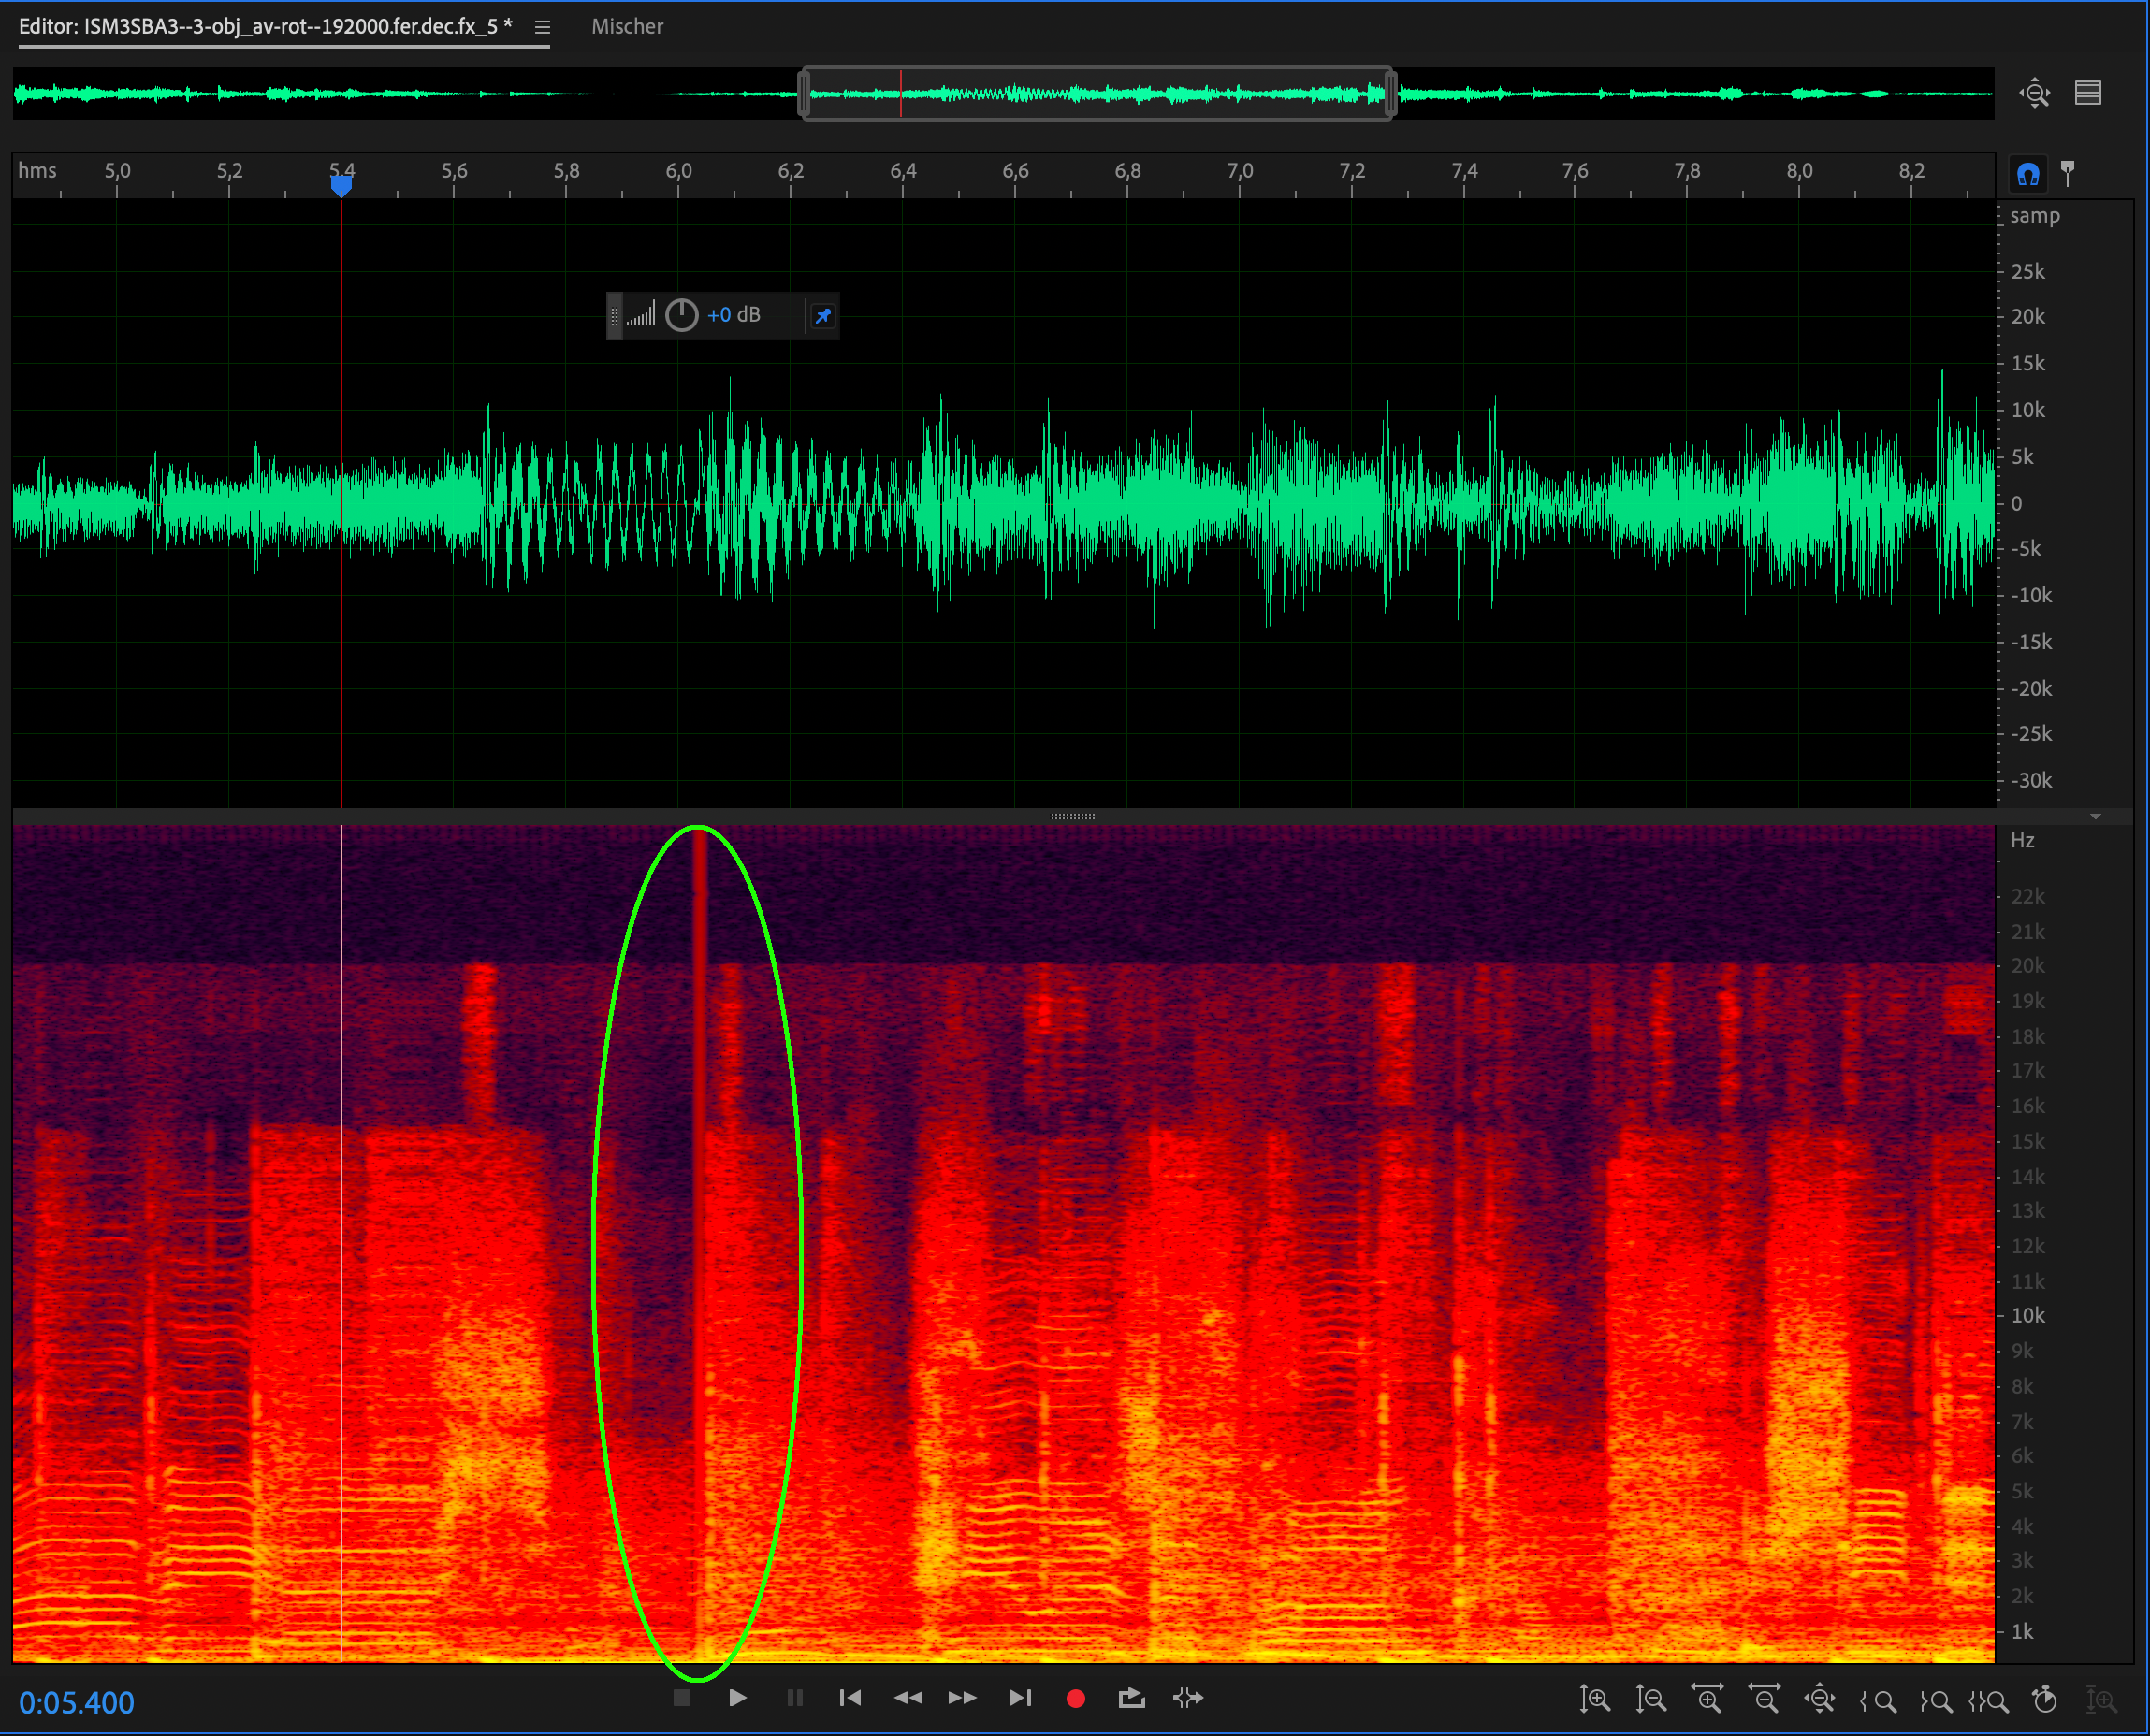Click Zoom Out Time icon
This screenshot has height=1736, width=2150.
tap(1763, 1699)
